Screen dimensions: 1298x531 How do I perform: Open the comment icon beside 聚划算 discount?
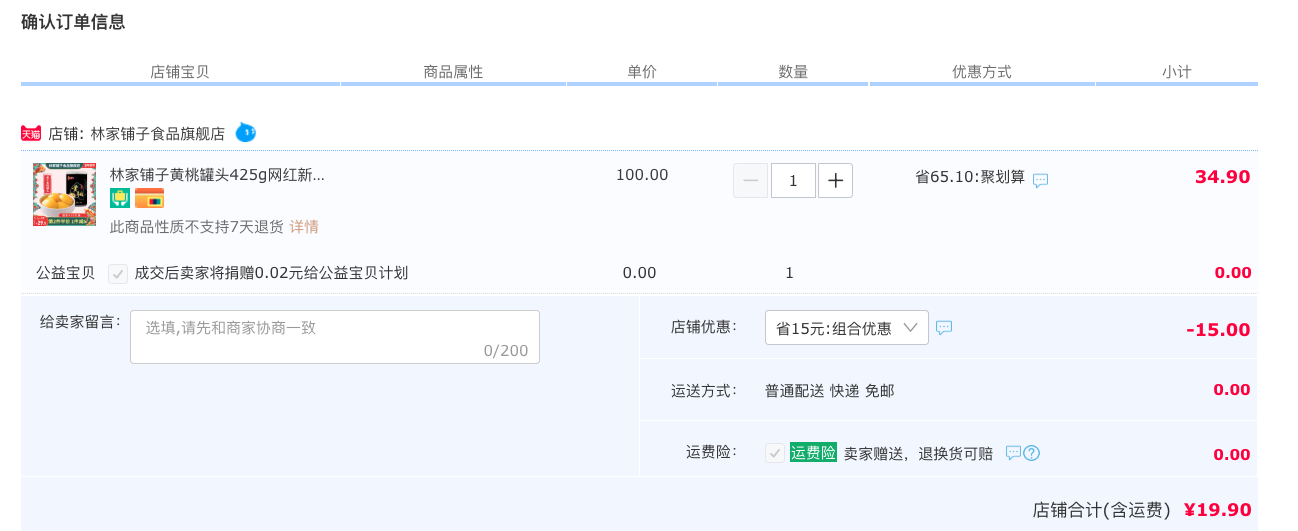[x=1040, y=180]
